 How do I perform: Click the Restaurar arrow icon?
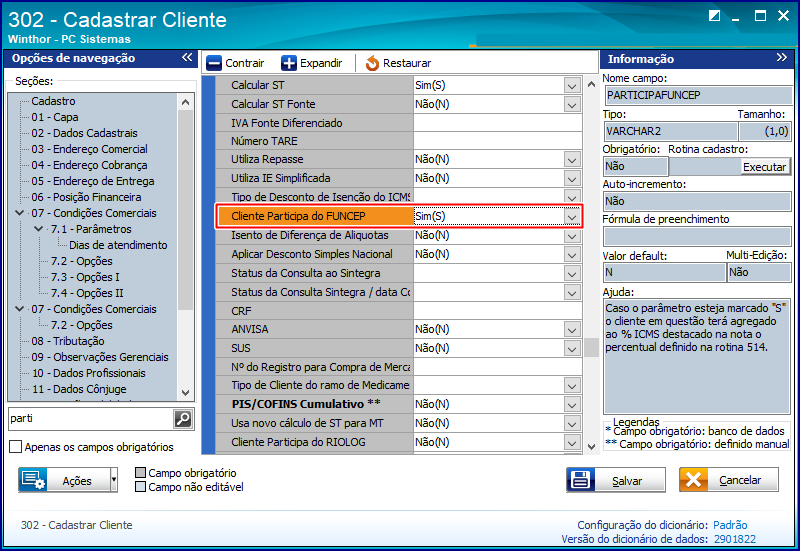pyautogui.click(x=372, y=63)
